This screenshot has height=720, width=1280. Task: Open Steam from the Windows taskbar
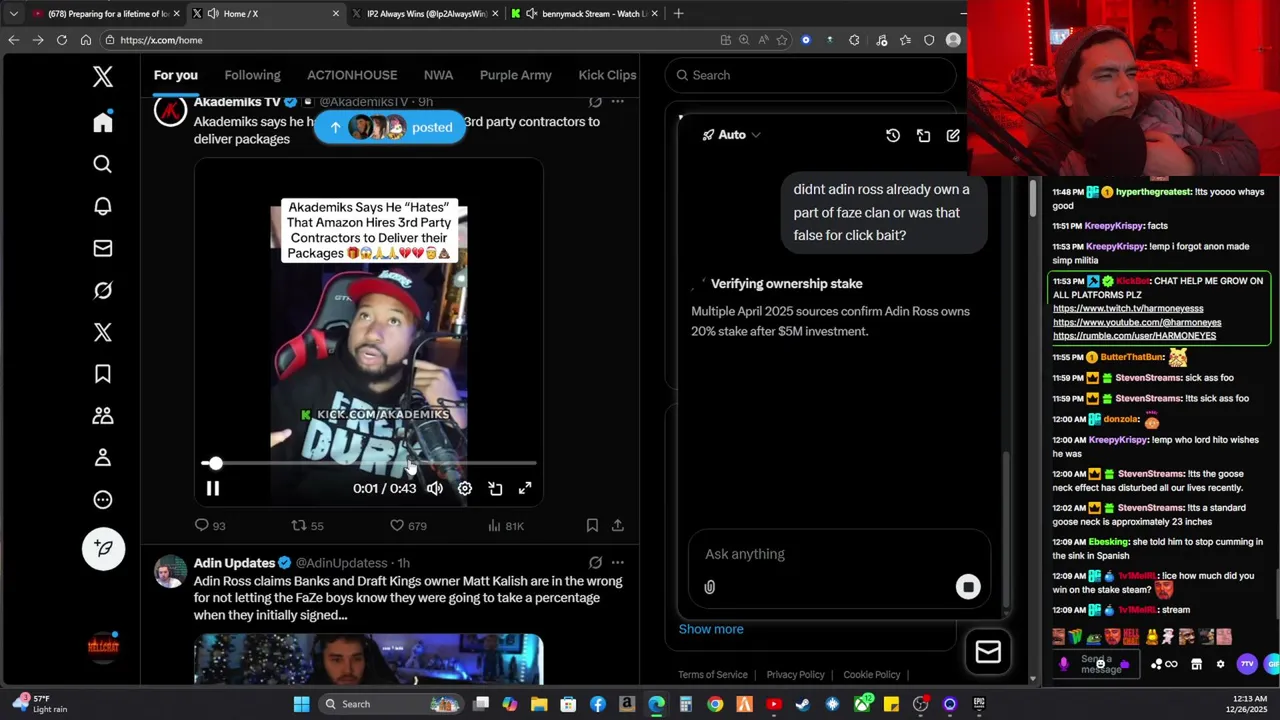(802, 704)
